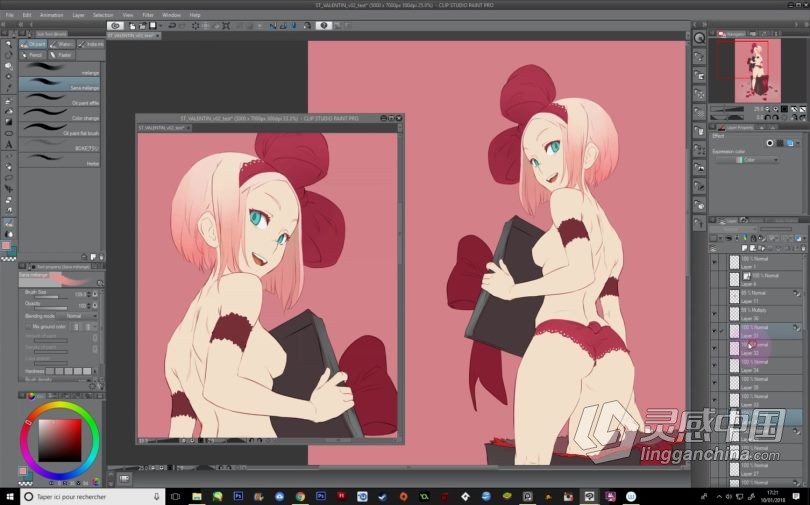
Task: Select the Gradient tool in the toolbox
Action: coord(8,122)
